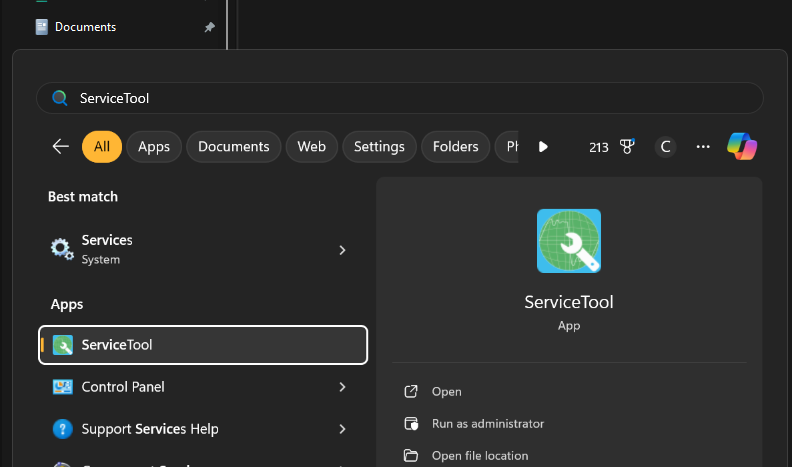Click the ServiceTool title in preview pane
792x467 pixels.
569,302
